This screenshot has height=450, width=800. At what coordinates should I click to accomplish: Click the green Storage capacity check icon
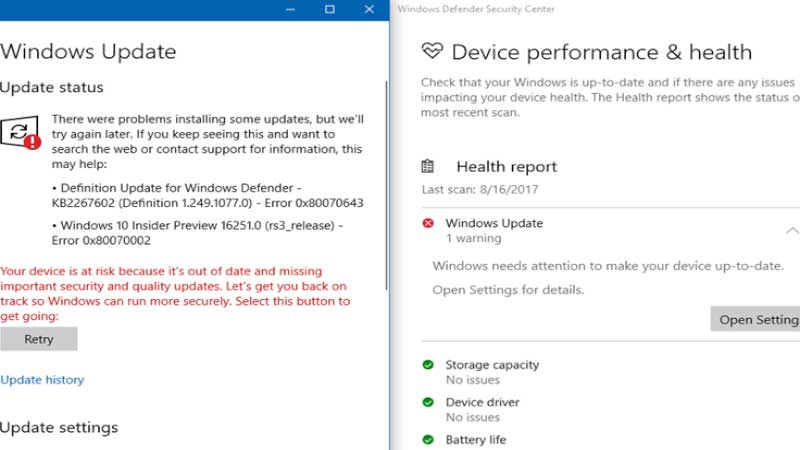(428, 365)
